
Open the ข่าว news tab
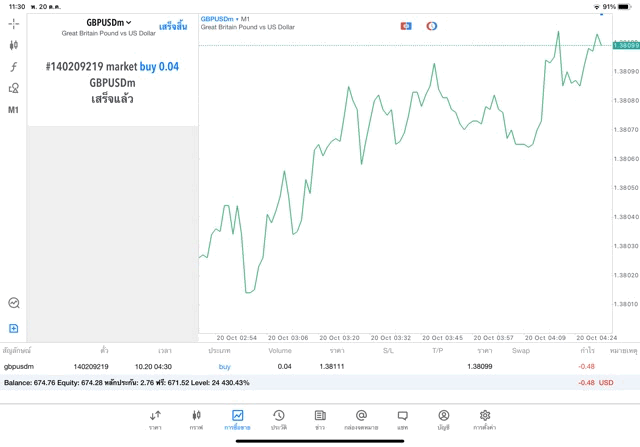pos(320,420)
